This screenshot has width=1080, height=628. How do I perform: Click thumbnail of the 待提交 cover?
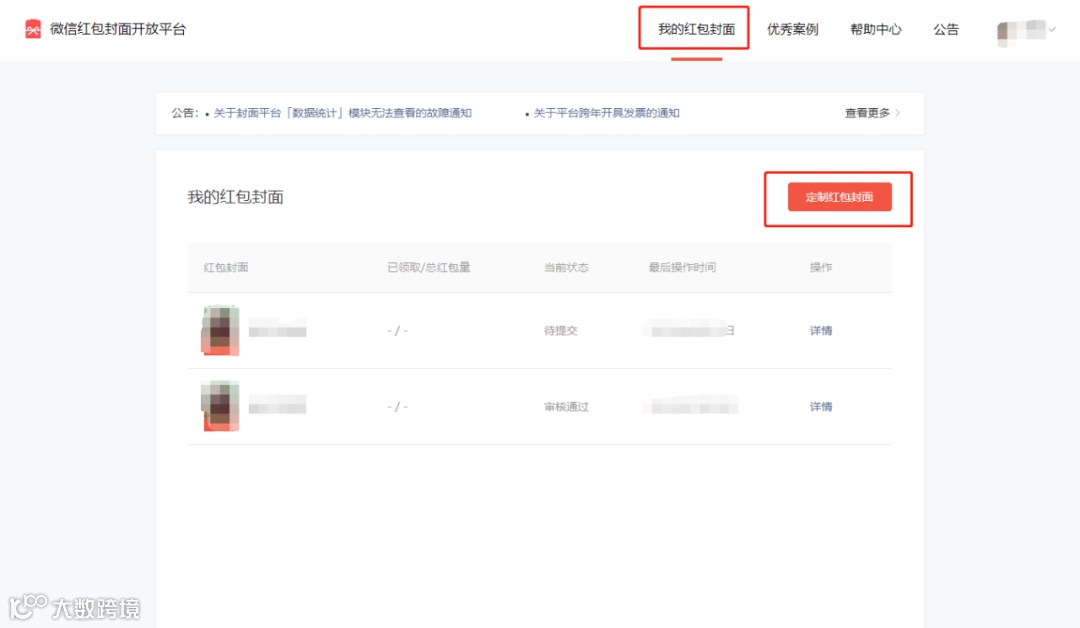pyautogui.click(x=220, y=331)
